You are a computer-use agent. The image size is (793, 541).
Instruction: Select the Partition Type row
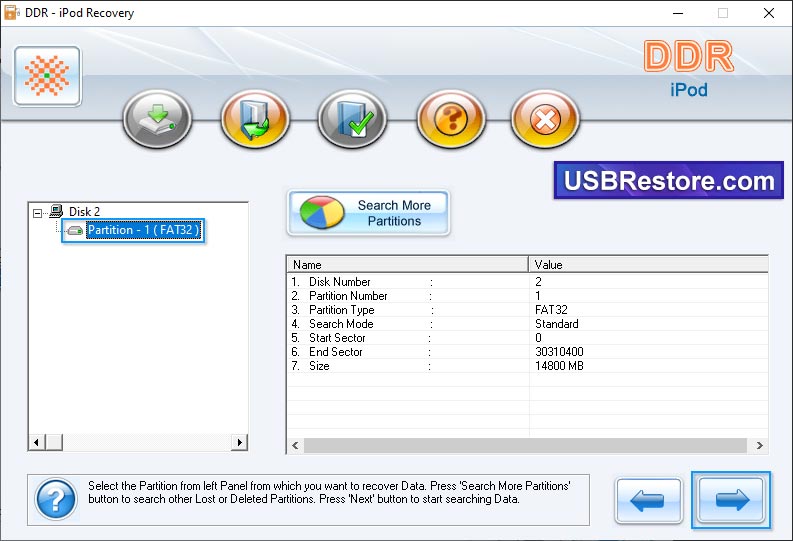[527, 310]
